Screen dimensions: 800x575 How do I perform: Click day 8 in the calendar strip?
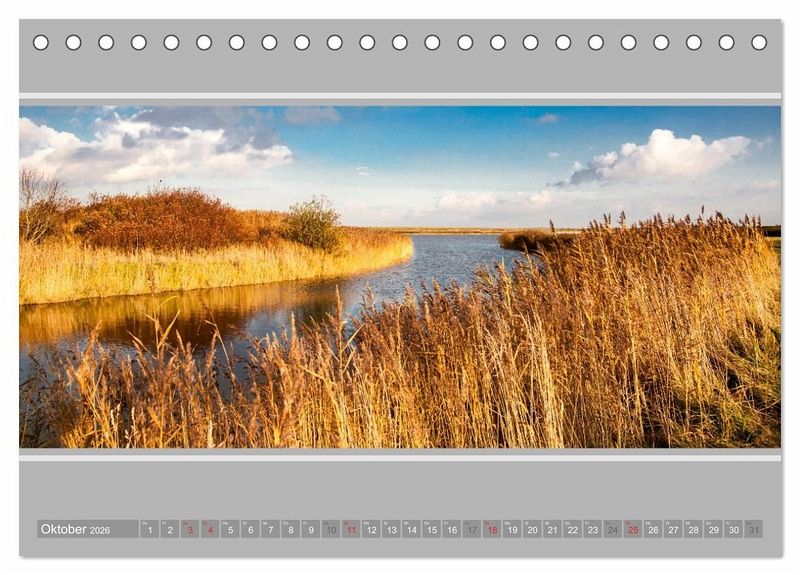tap(291, 529)
